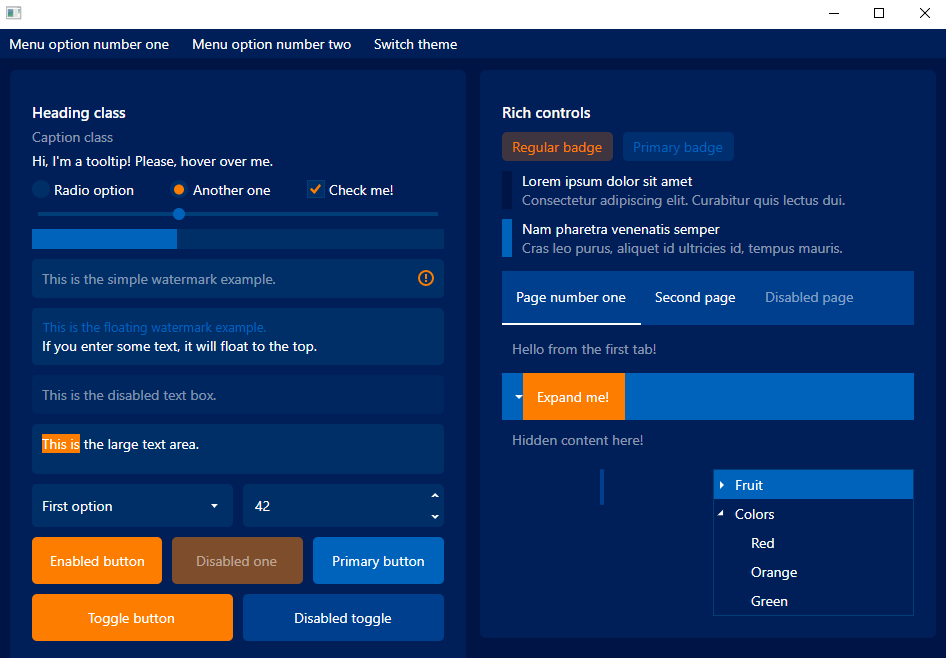Select the Fruit tree item

tap(813, 485)
